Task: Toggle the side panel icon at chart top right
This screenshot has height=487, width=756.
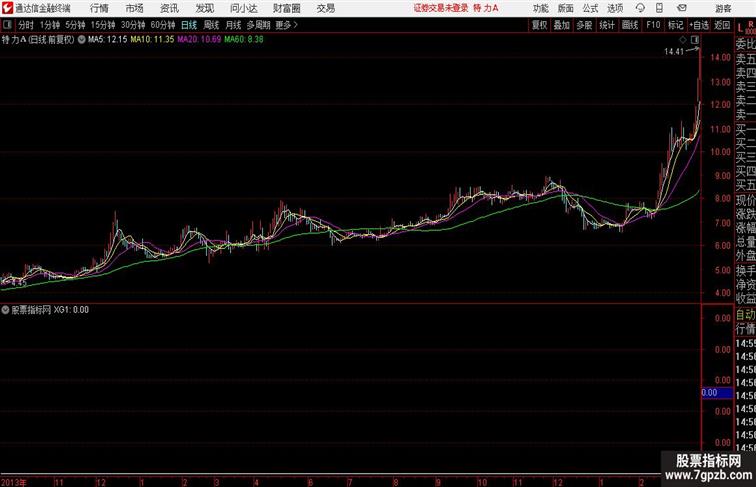Action: (x=695, y=40)
